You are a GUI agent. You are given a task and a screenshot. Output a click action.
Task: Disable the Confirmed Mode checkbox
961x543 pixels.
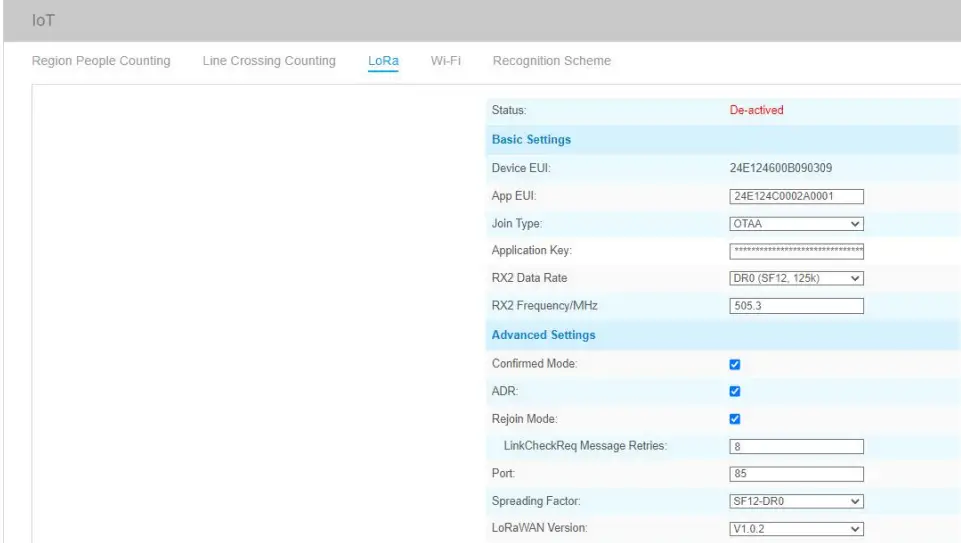pos(735,365)
